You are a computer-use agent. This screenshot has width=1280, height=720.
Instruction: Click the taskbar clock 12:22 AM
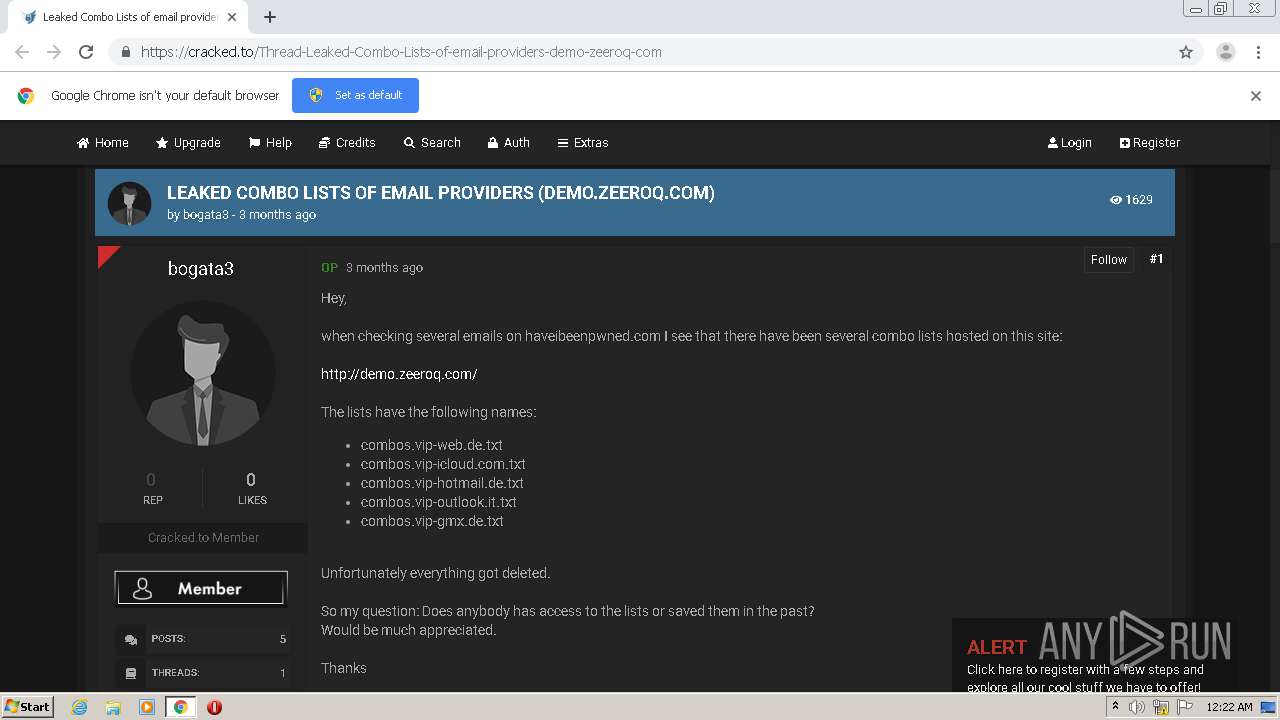pyautogui.click(x=1229, y=707)
